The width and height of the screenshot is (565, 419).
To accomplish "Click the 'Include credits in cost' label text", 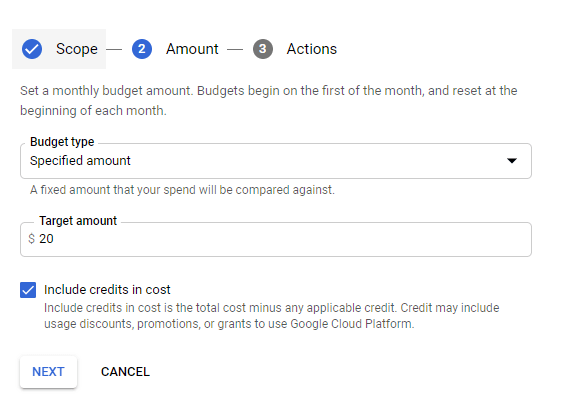I will click(x=107, y=290).
